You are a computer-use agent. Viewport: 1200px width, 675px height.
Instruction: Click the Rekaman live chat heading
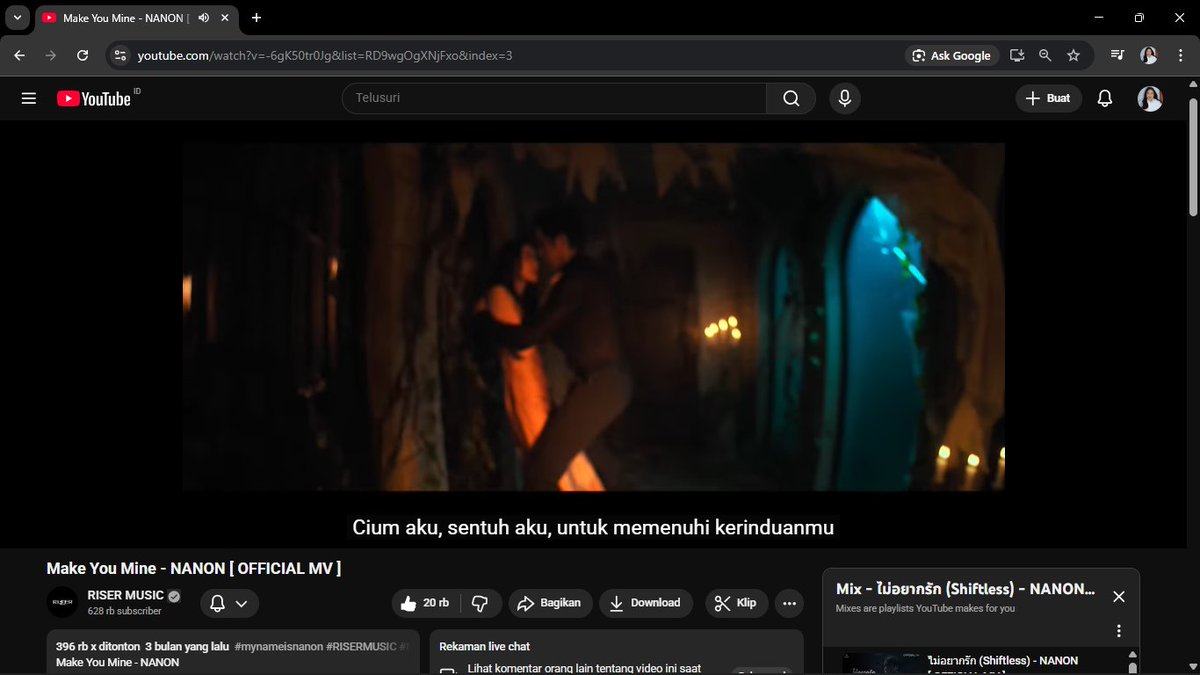coord(484,647)
